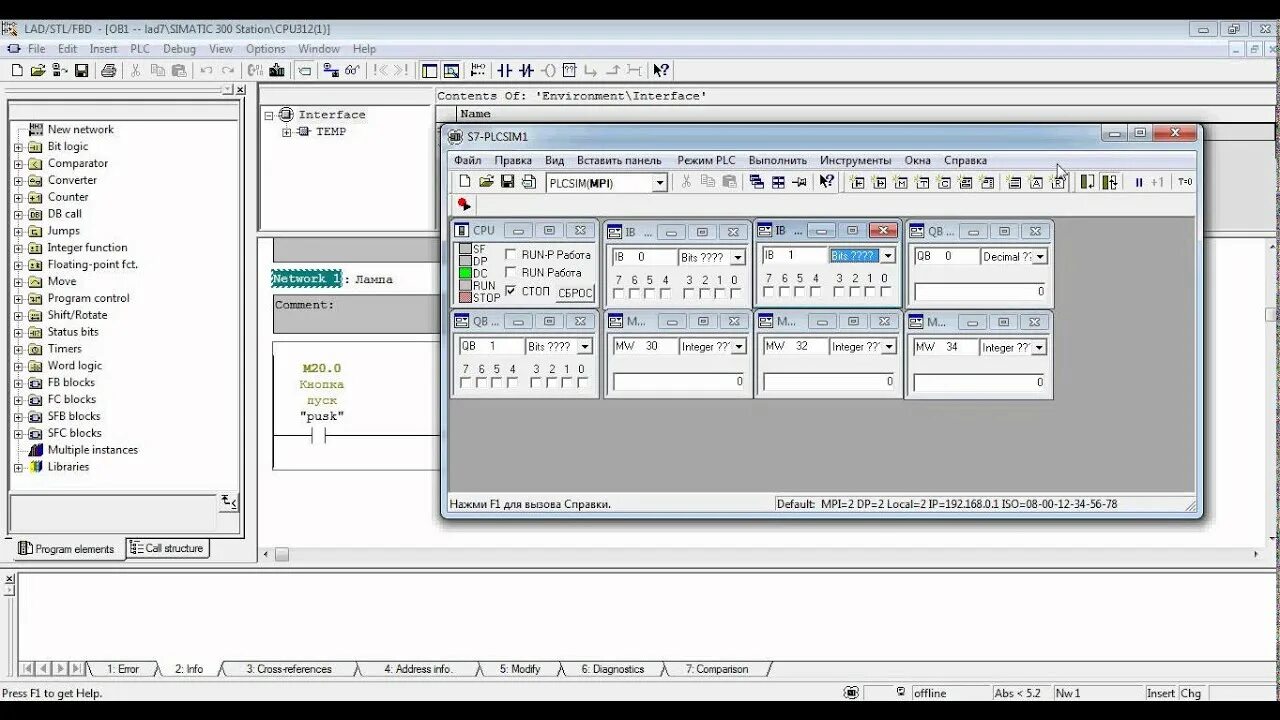Click T=0 reset timers icon in PLCSIM

[1185, 182]
